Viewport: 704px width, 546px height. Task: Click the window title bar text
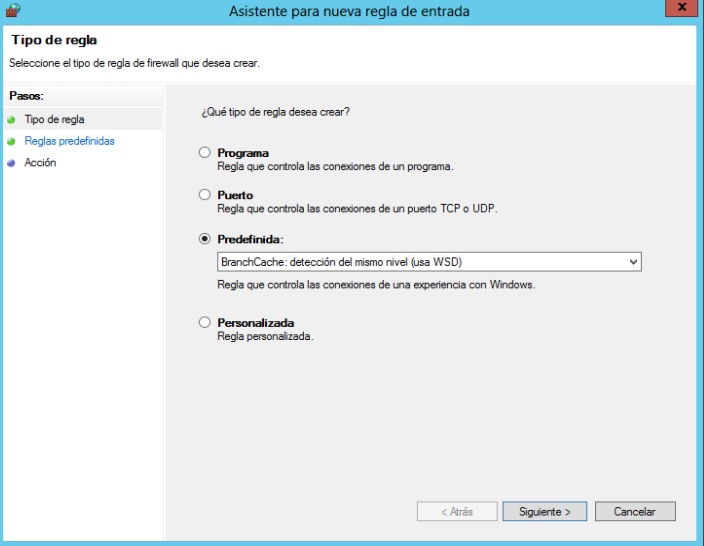[x=349, y=11]
